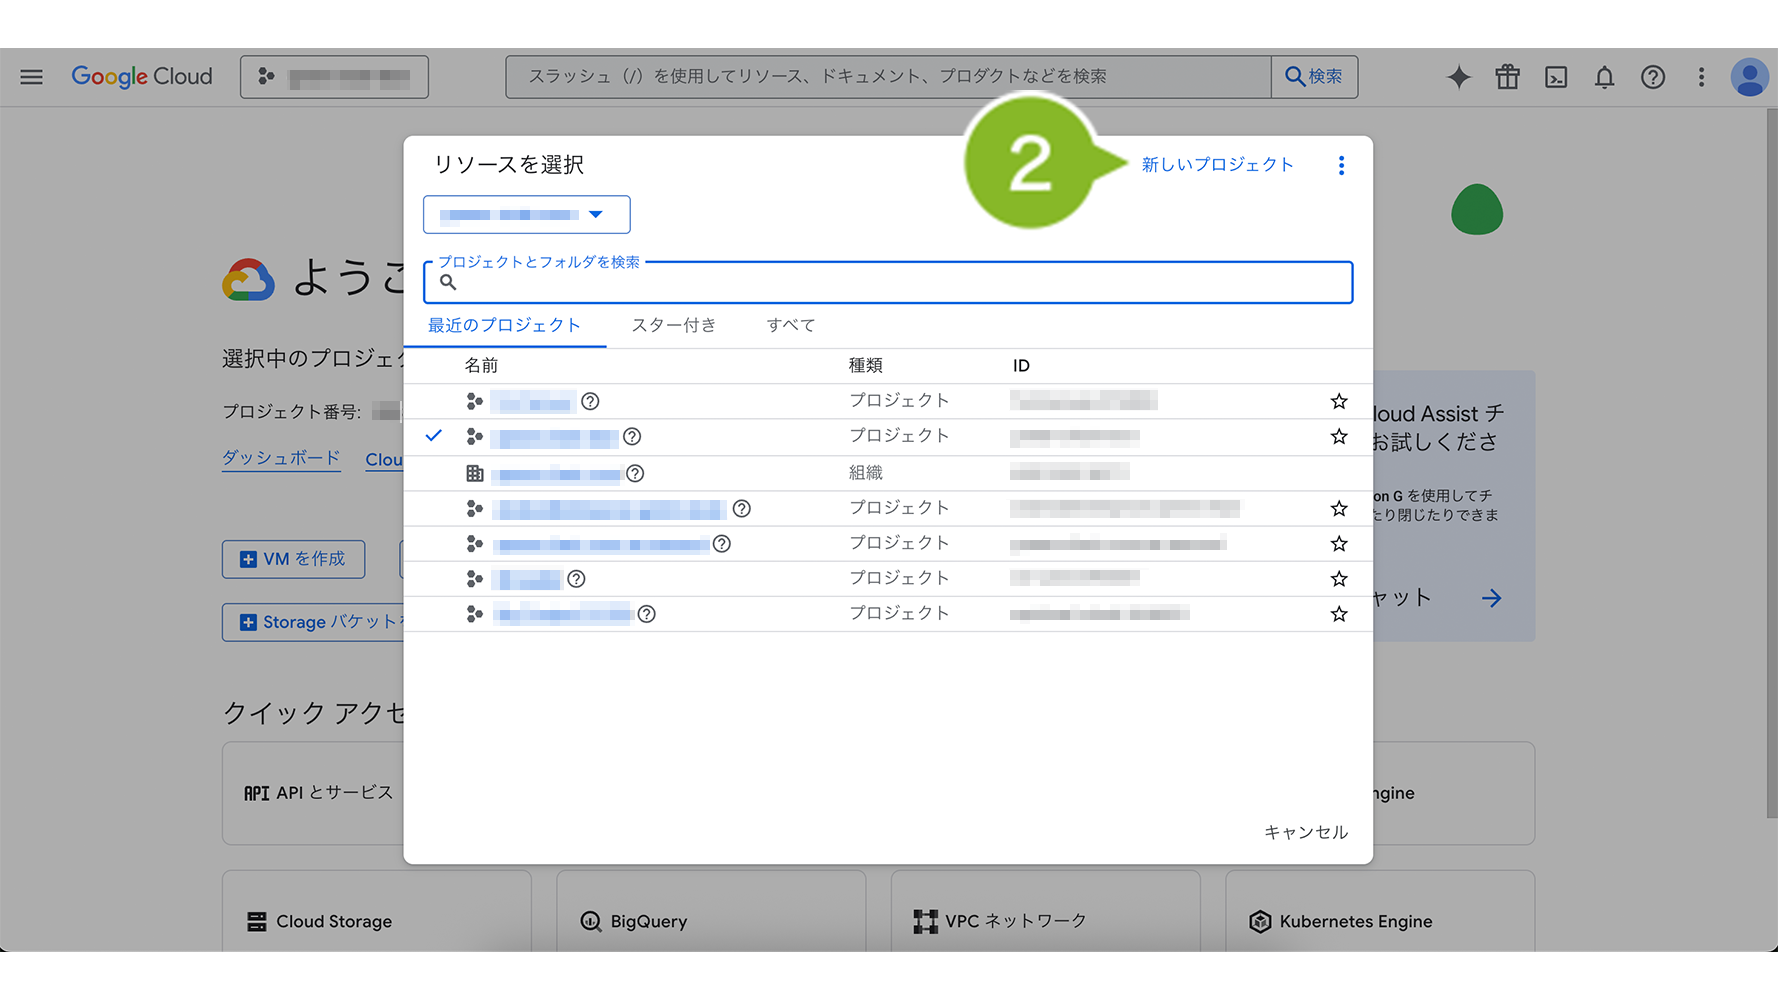Open the help question mark in header
Screen dimensions: 1778x1000
[x=1653, y=77]
